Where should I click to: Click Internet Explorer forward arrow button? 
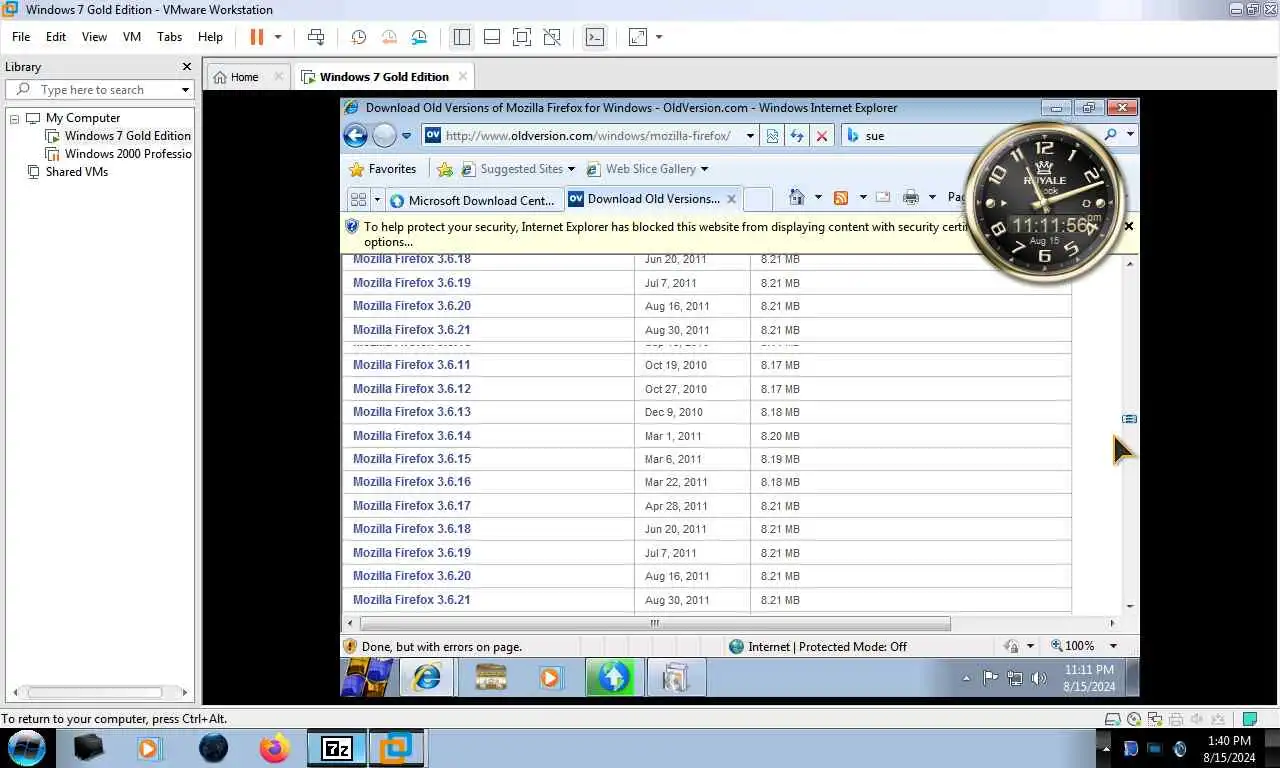(x=384, y=135)
